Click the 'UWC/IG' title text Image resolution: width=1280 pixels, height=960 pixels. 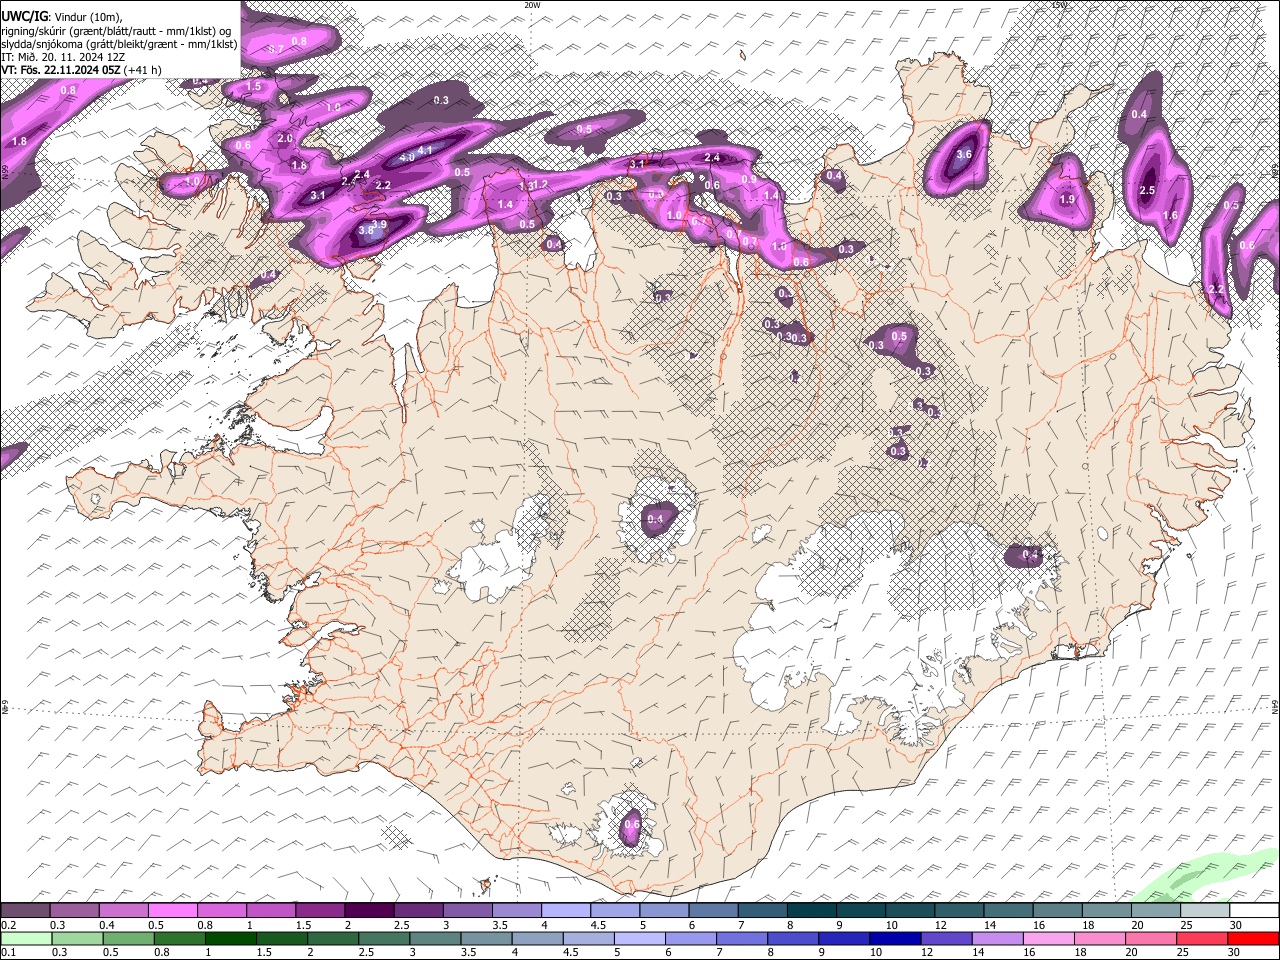click(x=24, y=16)
